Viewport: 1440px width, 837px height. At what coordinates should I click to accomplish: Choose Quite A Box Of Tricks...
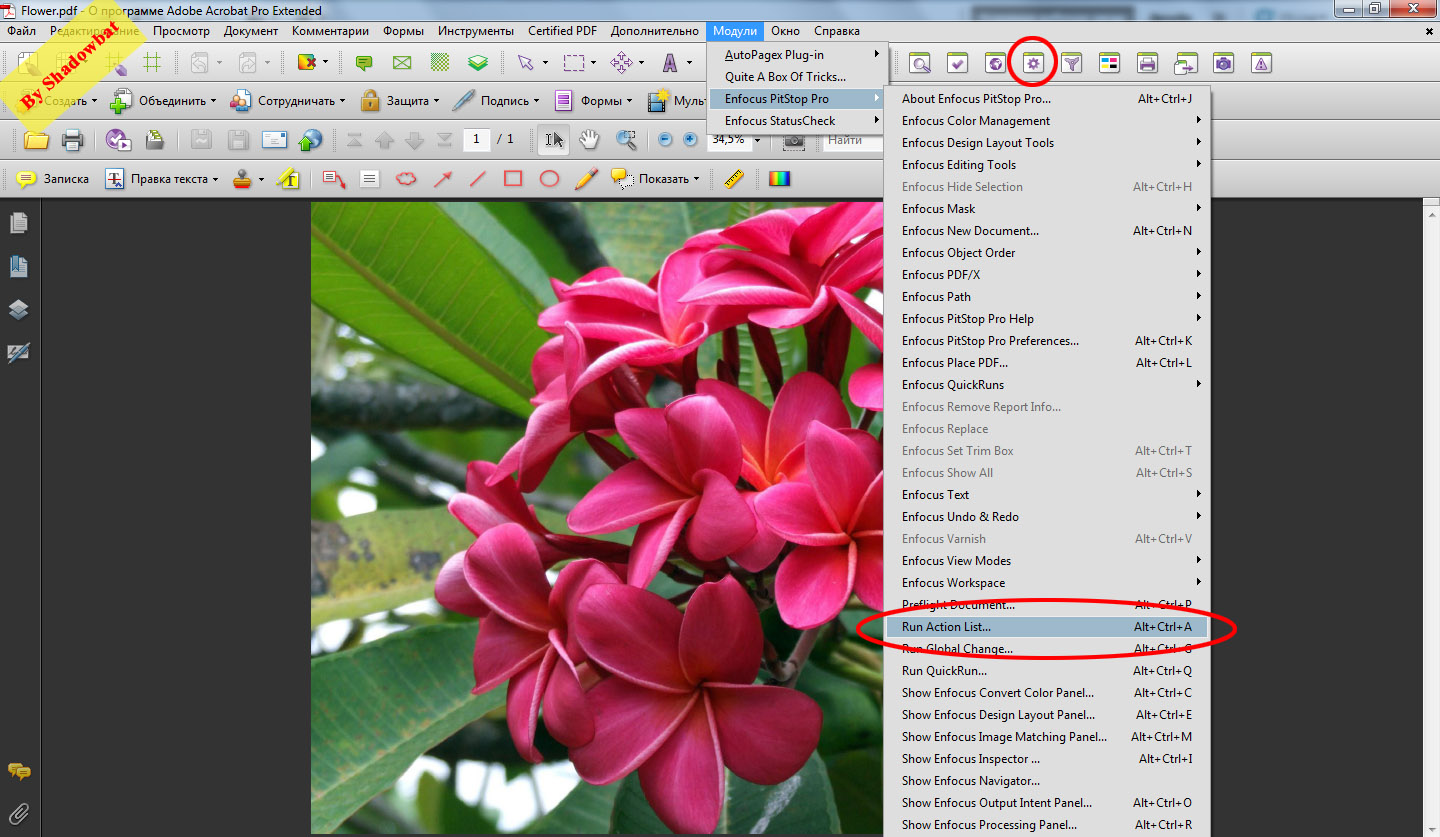tap(797, 77)
